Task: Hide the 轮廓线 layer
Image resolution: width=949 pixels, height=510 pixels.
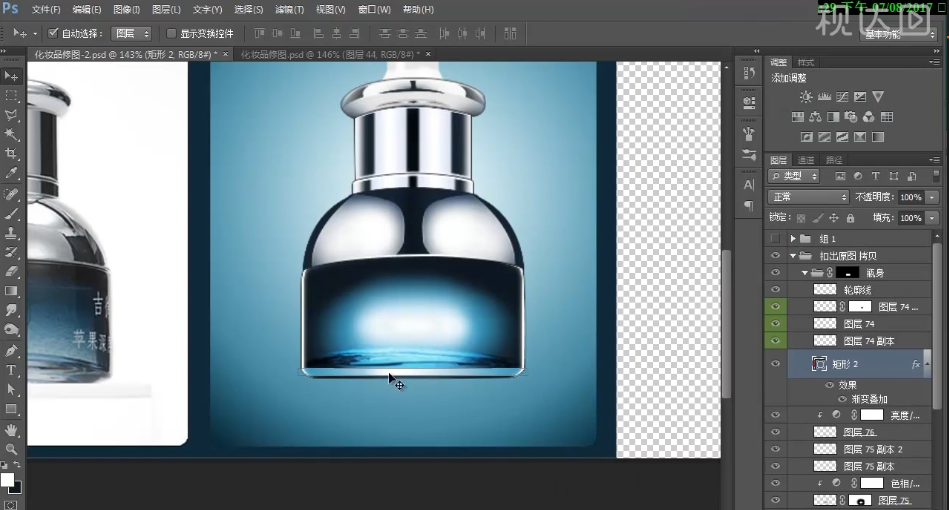Action: (x=775, y=290)
